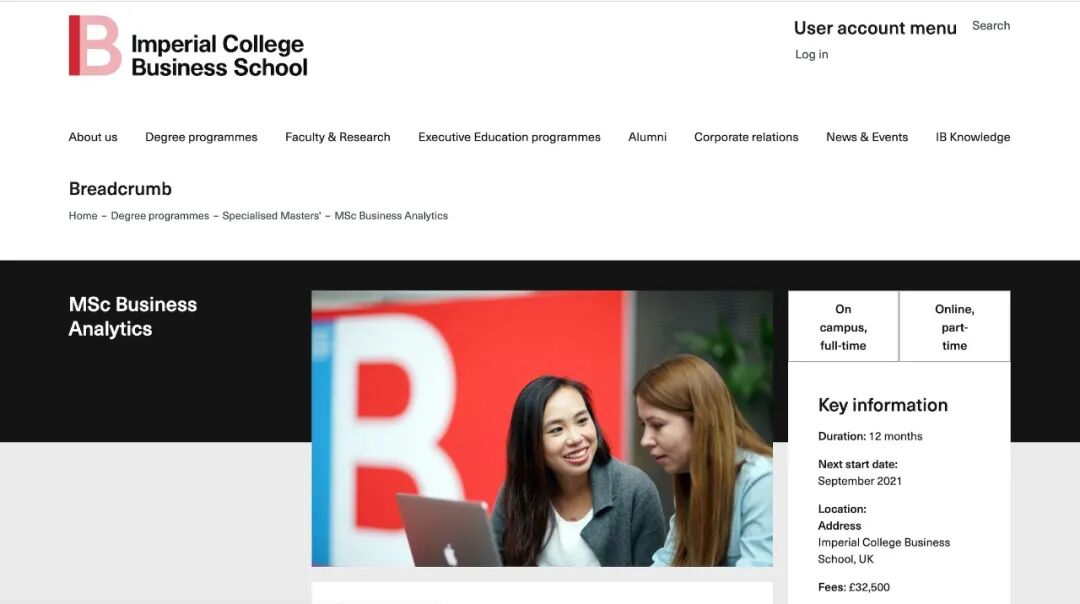The image size is (1080, 604).
Task: Go to the Home breadcrumb link
Action: (83, 216)
